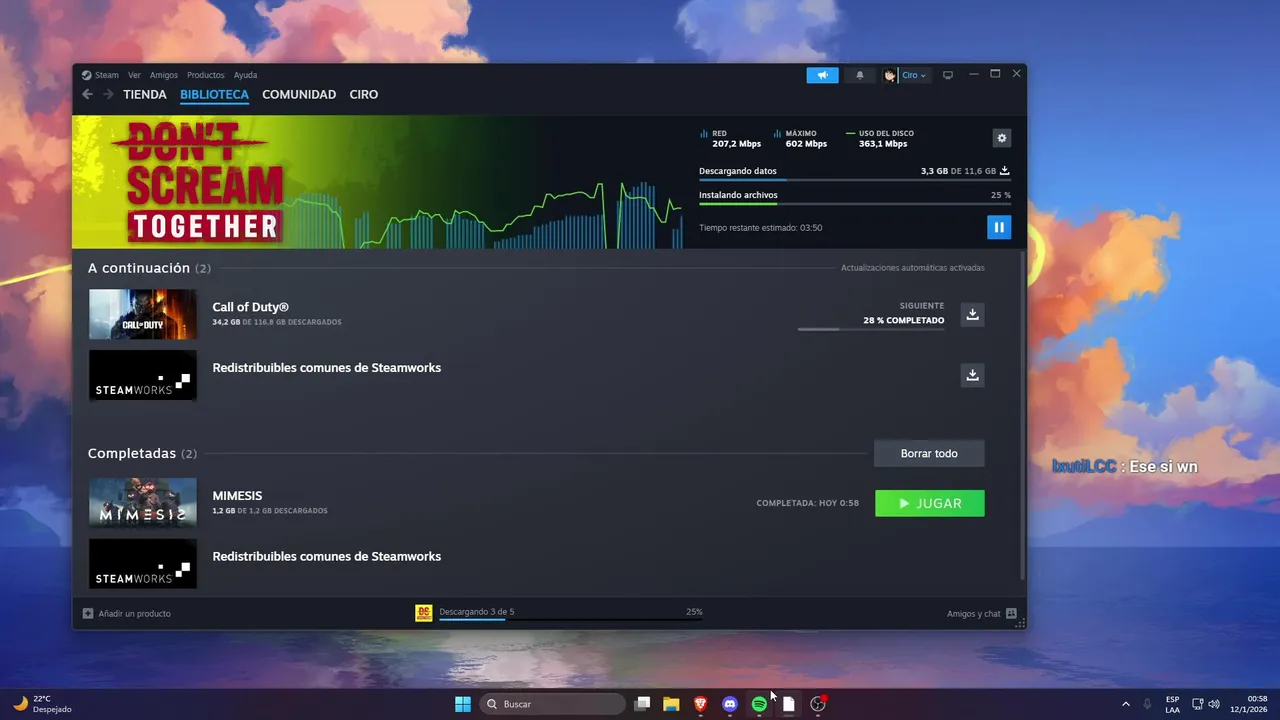This screenshot has width=1280, height=720.
Task: Download queued Redistribuibles comunes de Steamworks
Action: coord(971,375)
